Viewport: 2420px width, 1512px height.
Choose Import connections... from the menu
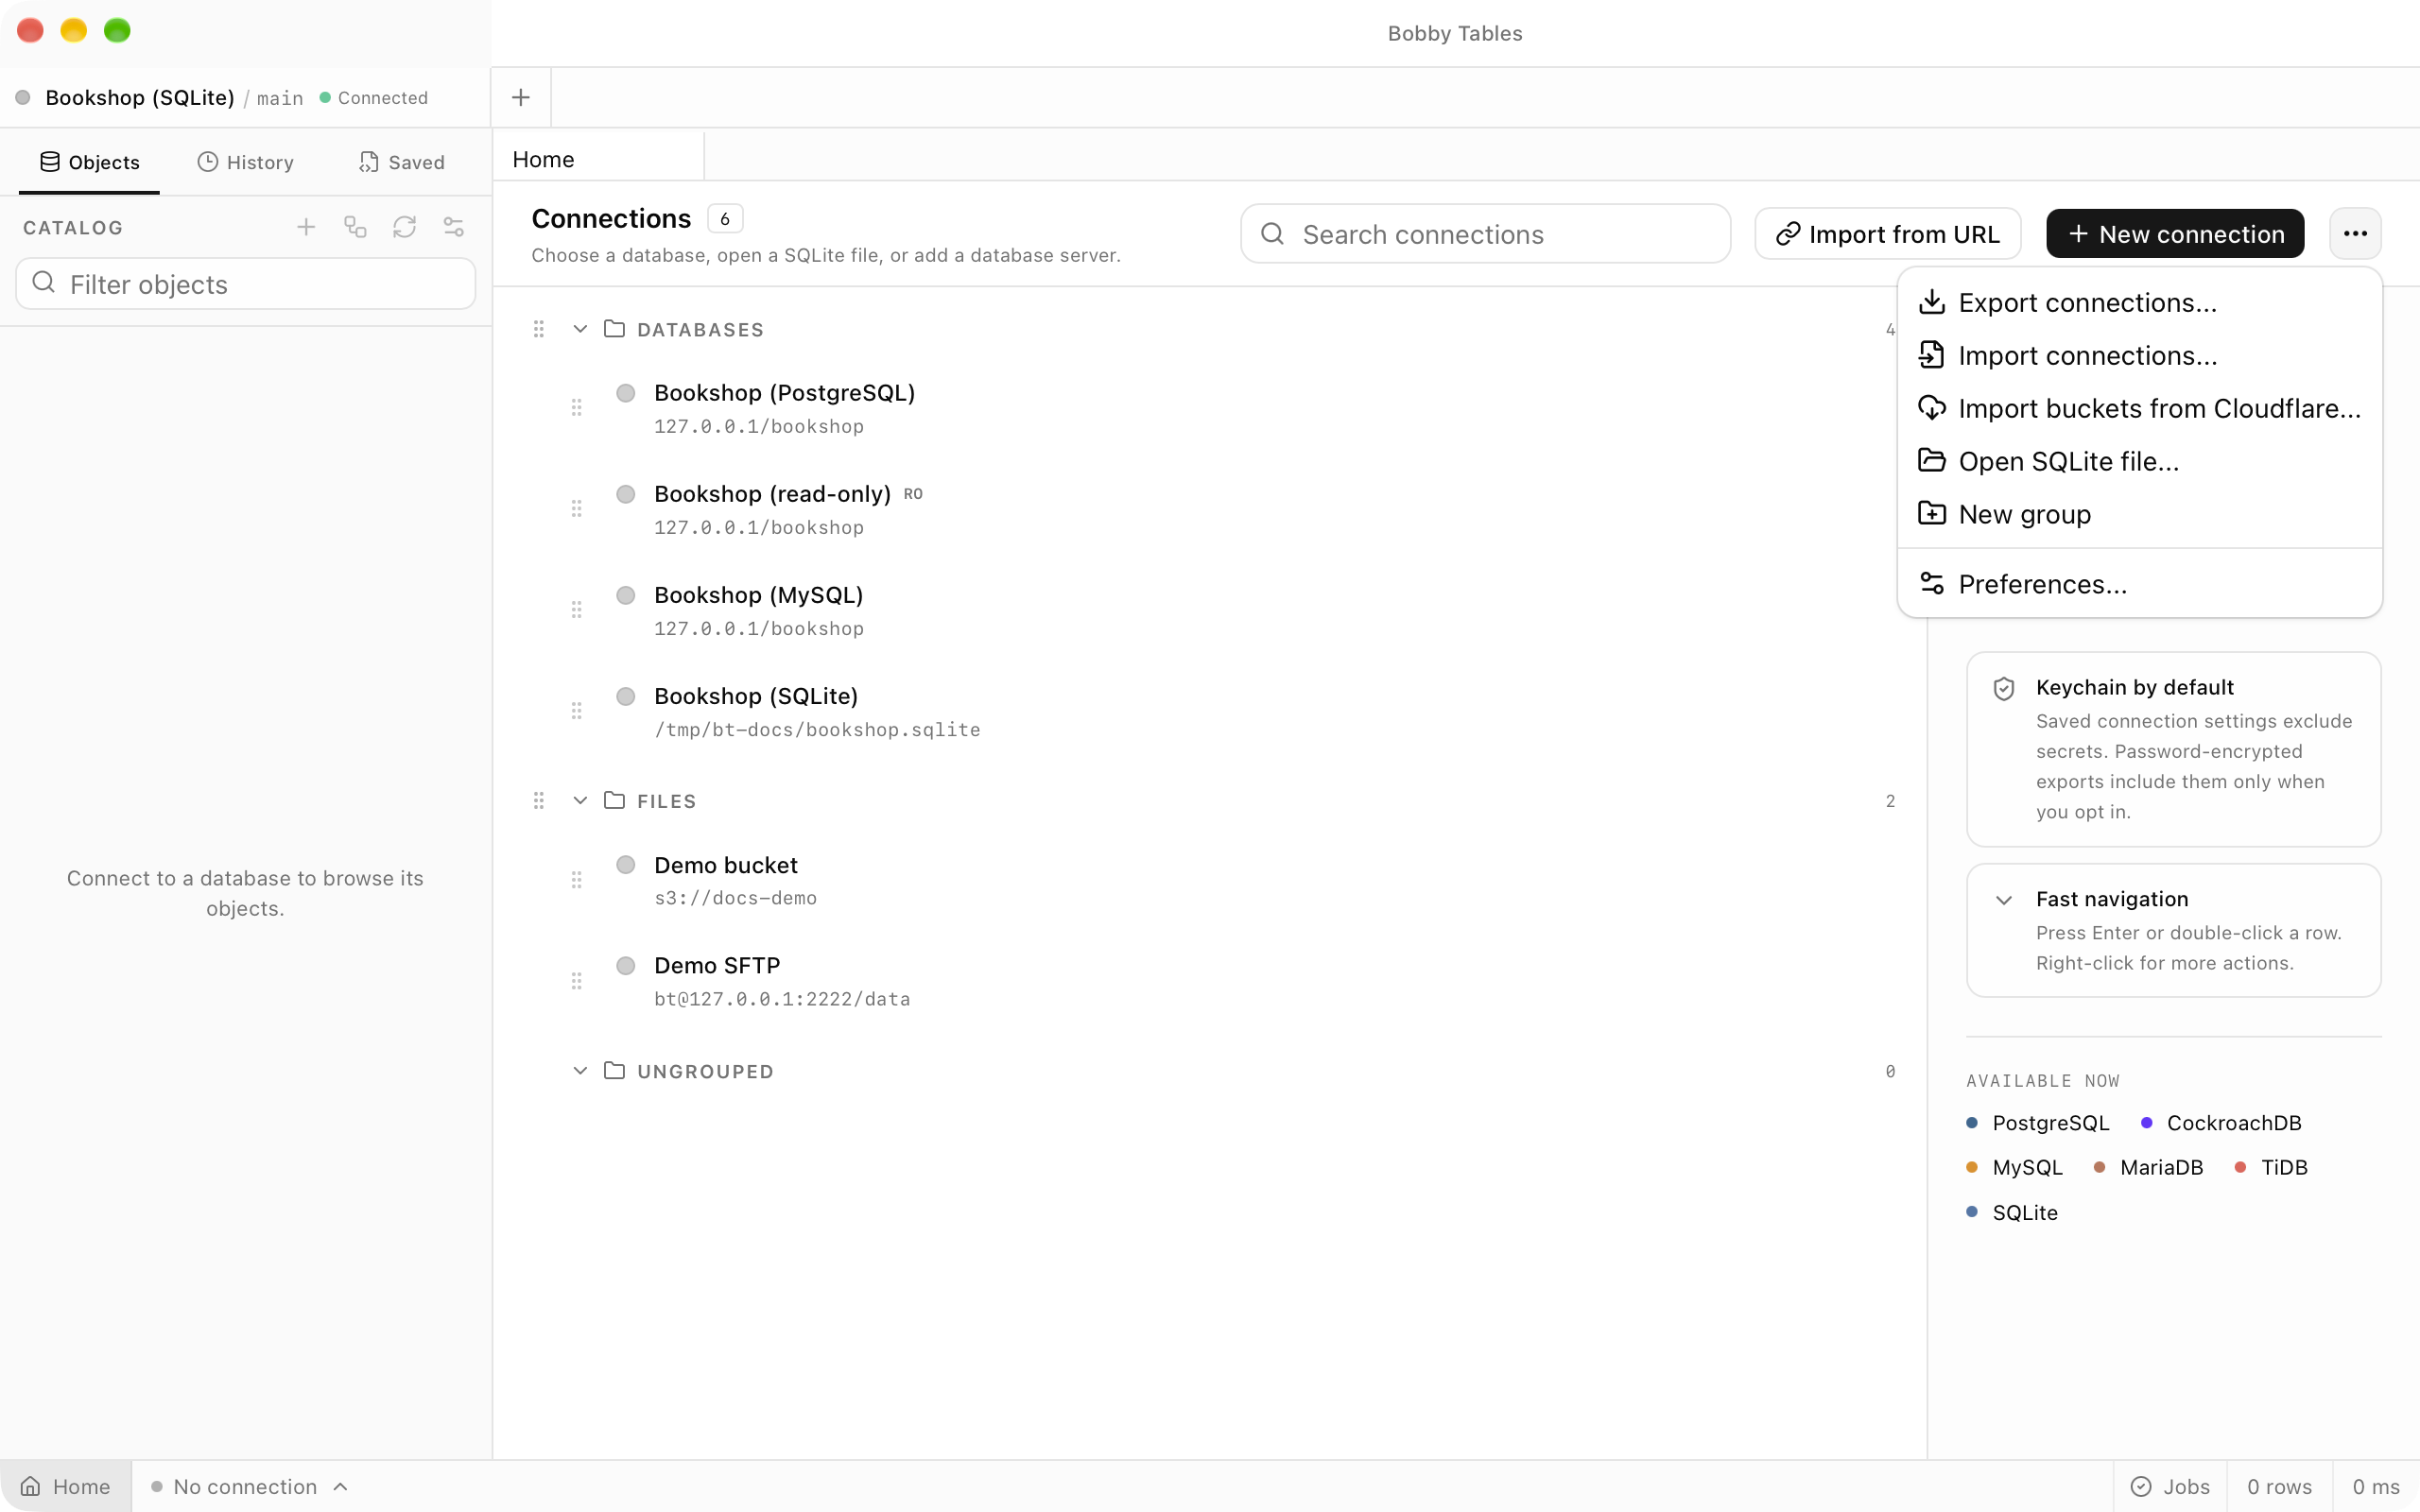[2140, 355]
